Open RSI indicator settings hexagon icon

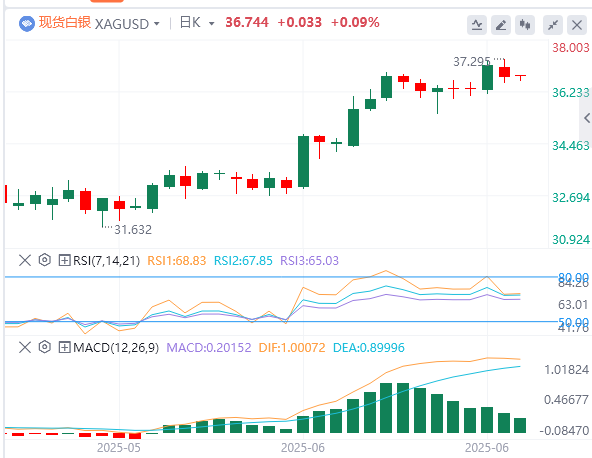pyautogui.click(x=45, y=260)
